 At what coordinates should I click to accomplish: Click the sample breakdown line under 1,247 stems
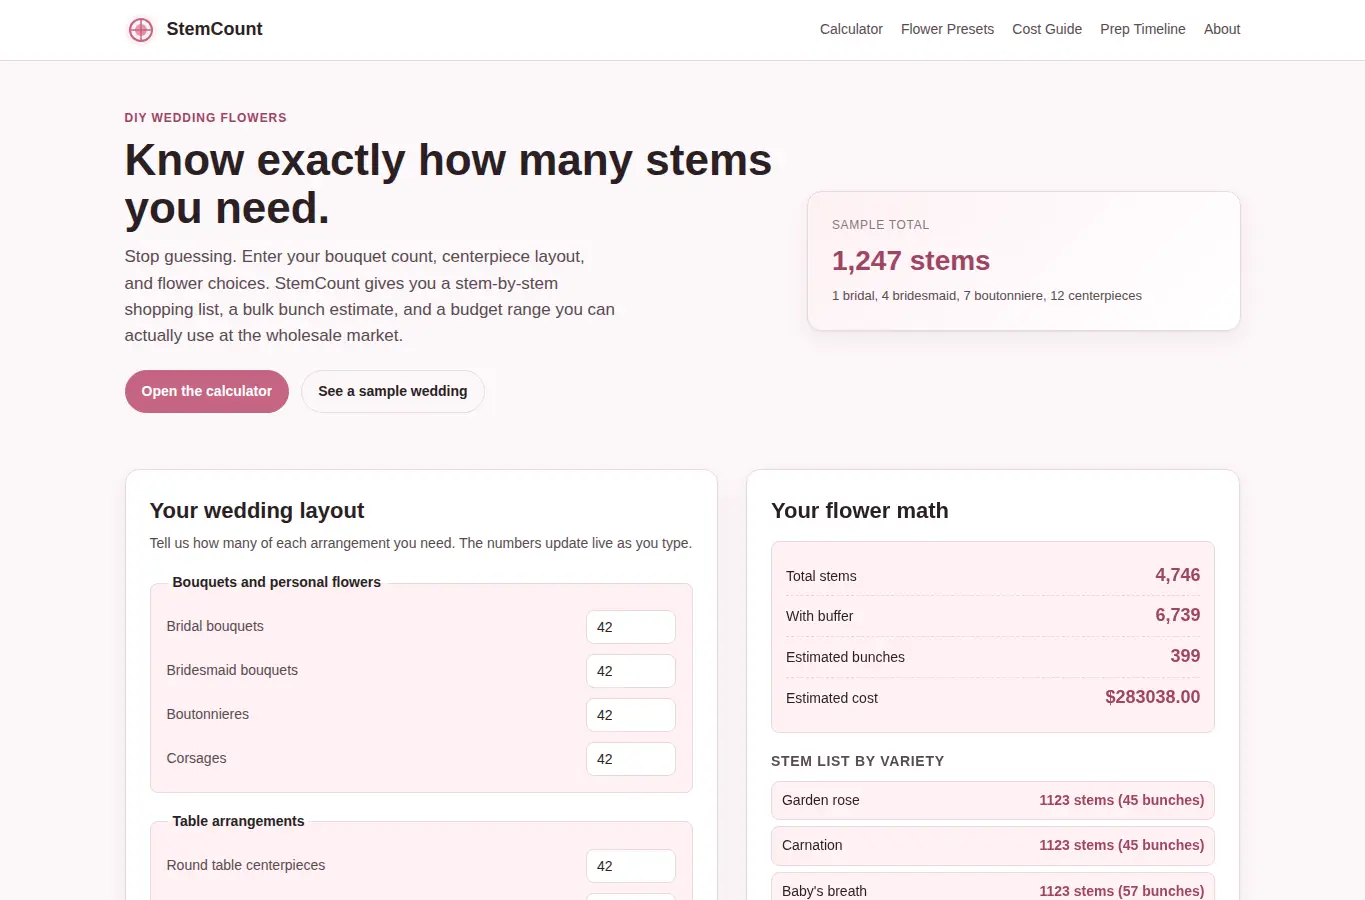(987, 296)
